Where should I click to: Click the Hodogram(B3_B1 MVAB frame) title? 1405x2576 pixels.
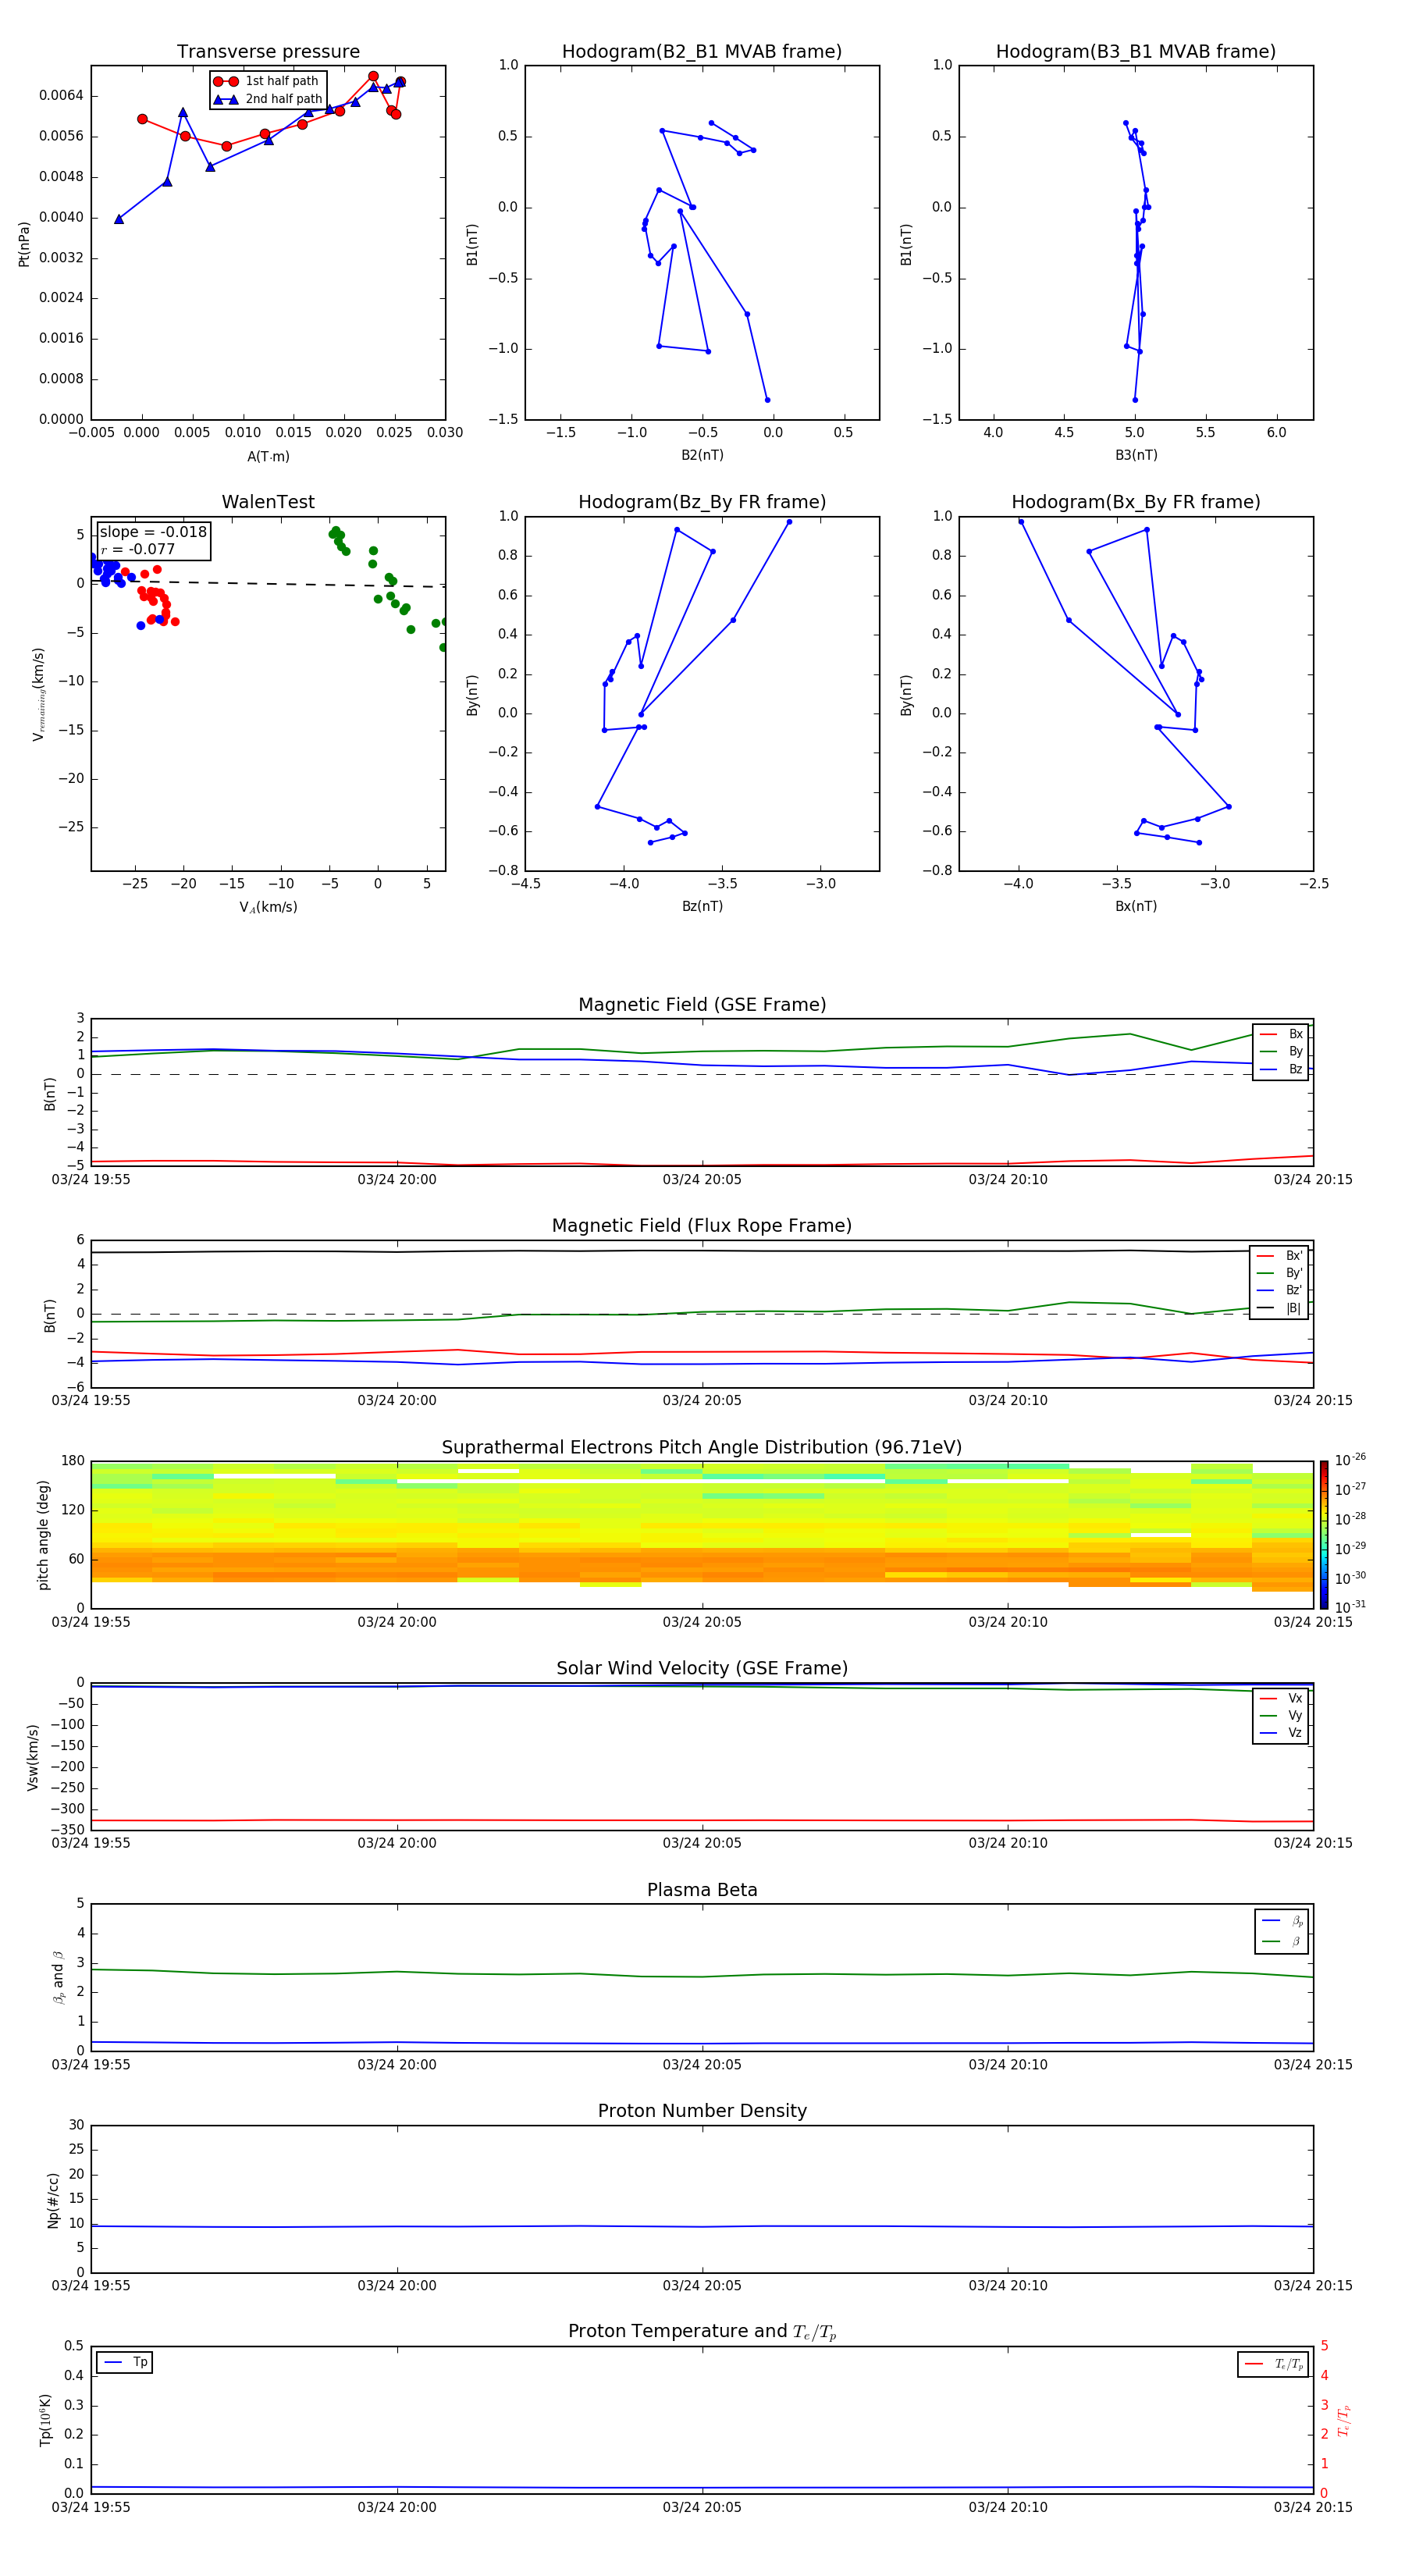point(1136,52)
